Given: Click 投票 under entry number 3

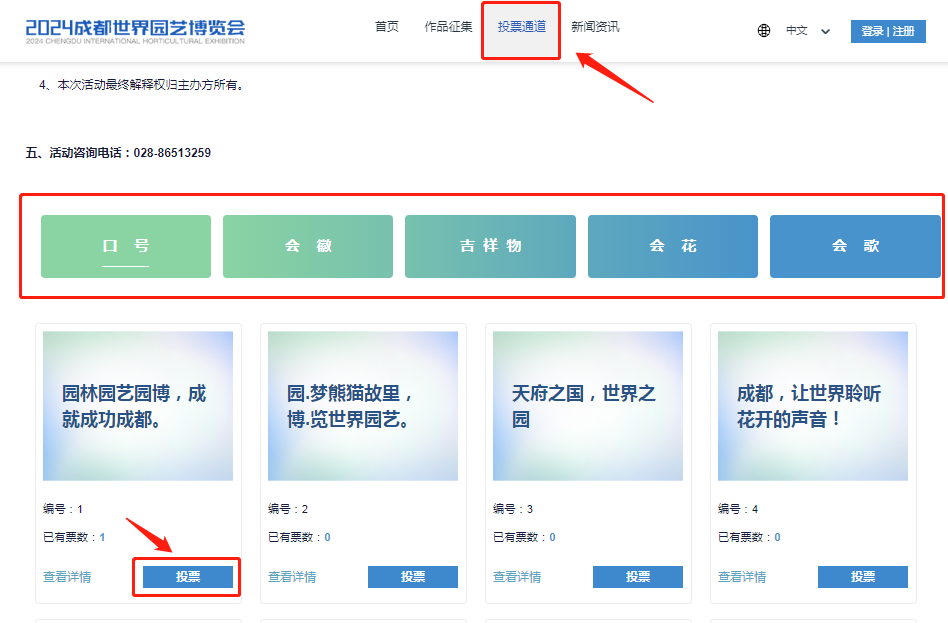Looking at the screenshot, I should pos(638,577).
